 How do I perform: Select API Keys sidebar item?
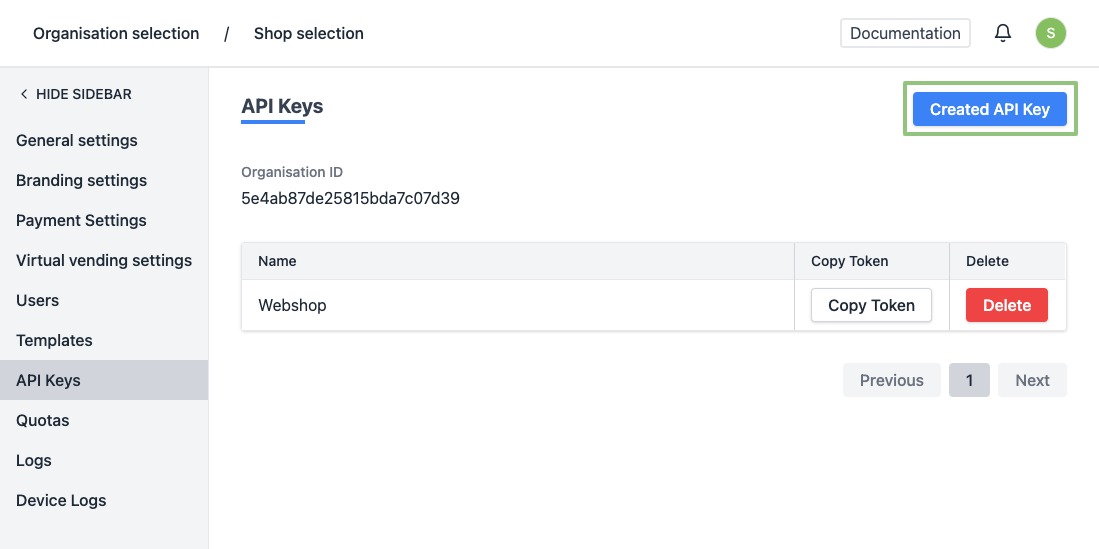tap(48, 380)
